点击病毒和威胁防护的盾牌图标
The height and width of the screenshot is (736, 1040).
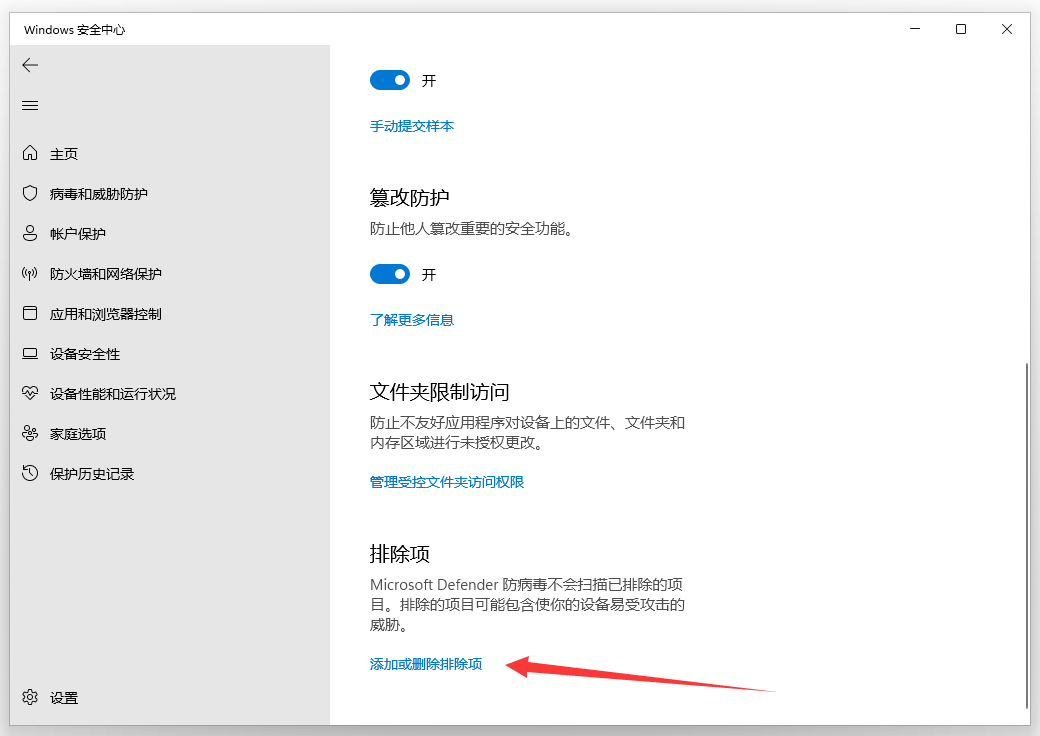pyautogui.click(x=30, y=193)
